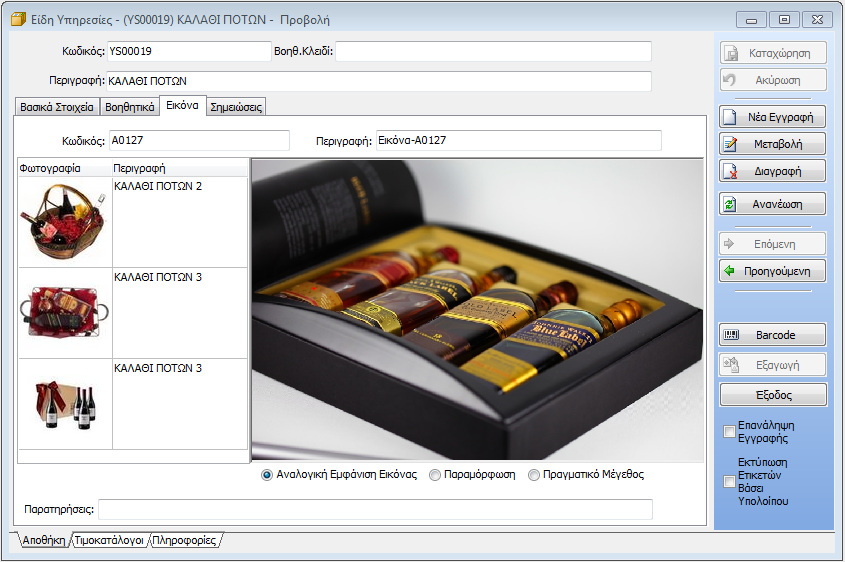Select the Παραμόρφωση radio option
The width and height of the screenshot is (845, 562).
434,475
